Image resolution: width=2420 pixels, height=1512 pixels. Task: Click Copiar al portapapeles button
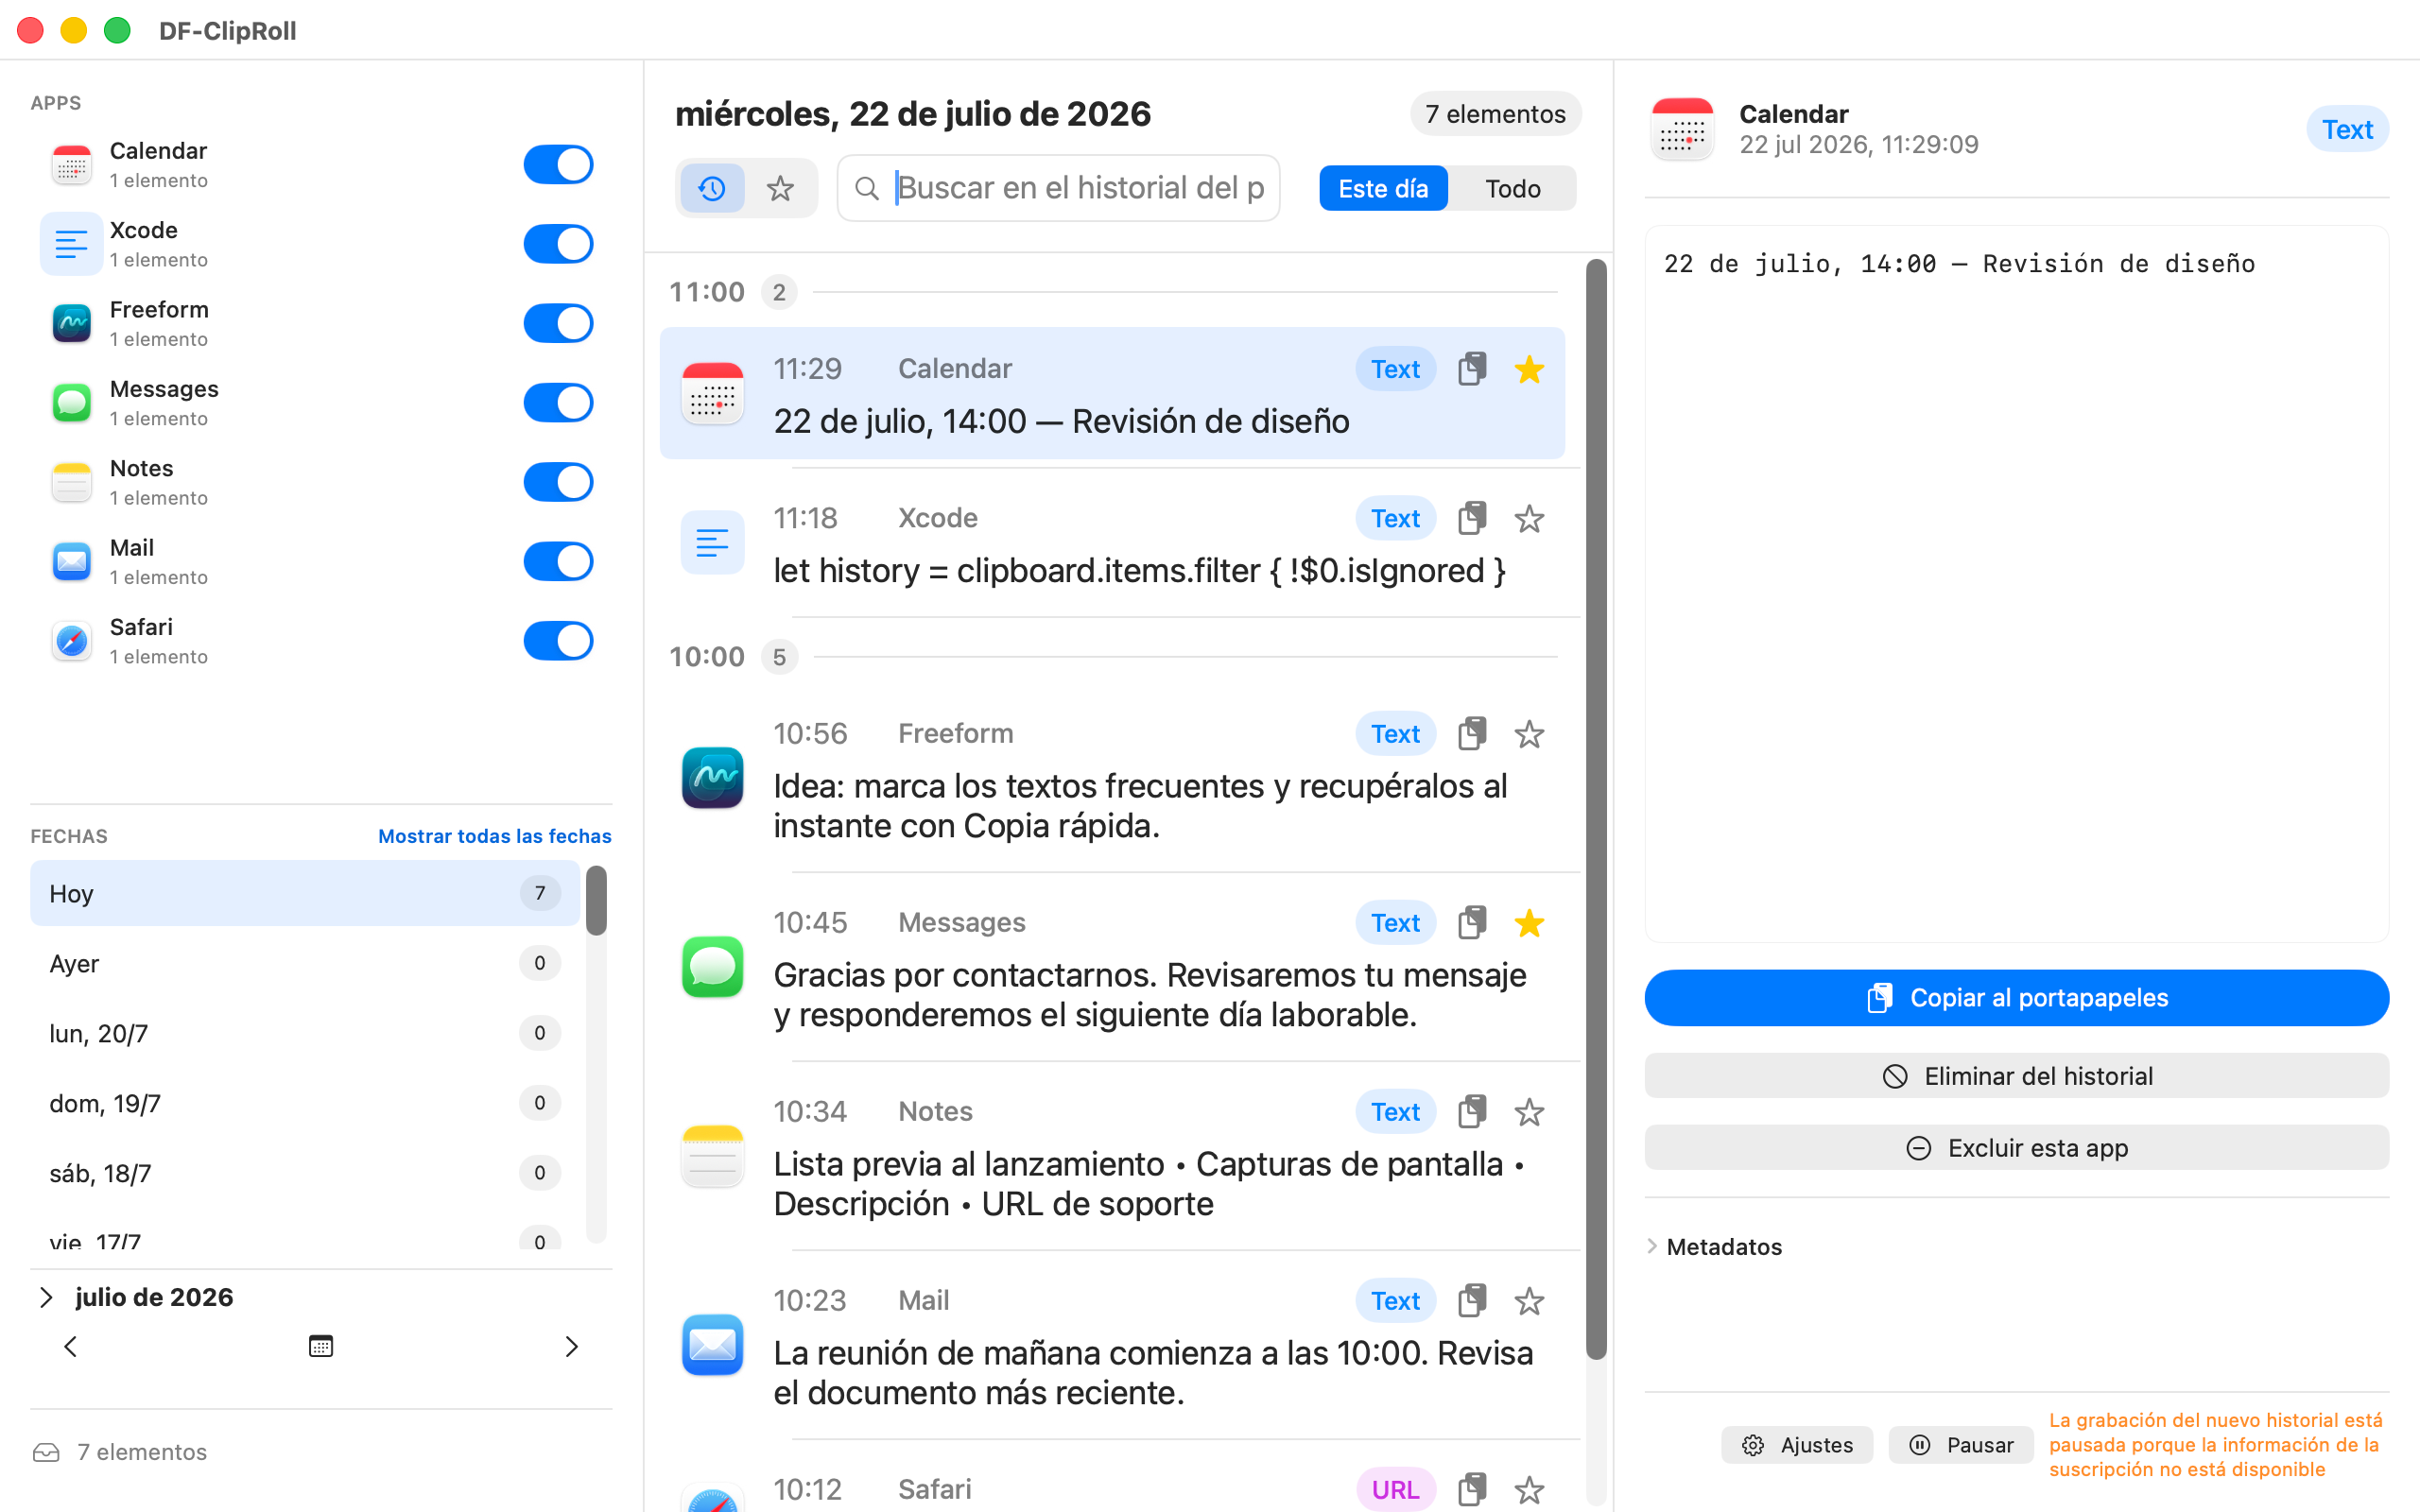pos(2016,998)
